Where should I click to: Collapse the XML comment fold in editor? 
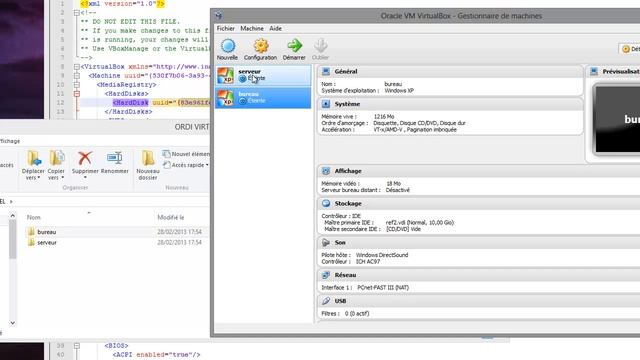pyautogui.click(x=77, y=13)
